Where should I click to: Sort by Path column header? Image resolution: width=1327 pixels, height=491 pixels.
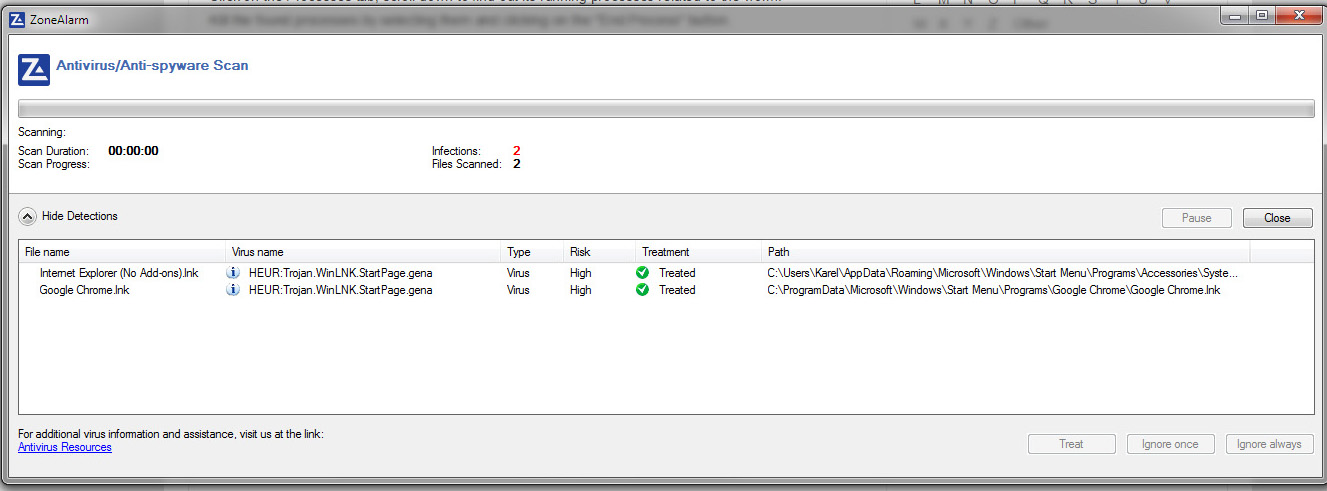coord(1005,252)
